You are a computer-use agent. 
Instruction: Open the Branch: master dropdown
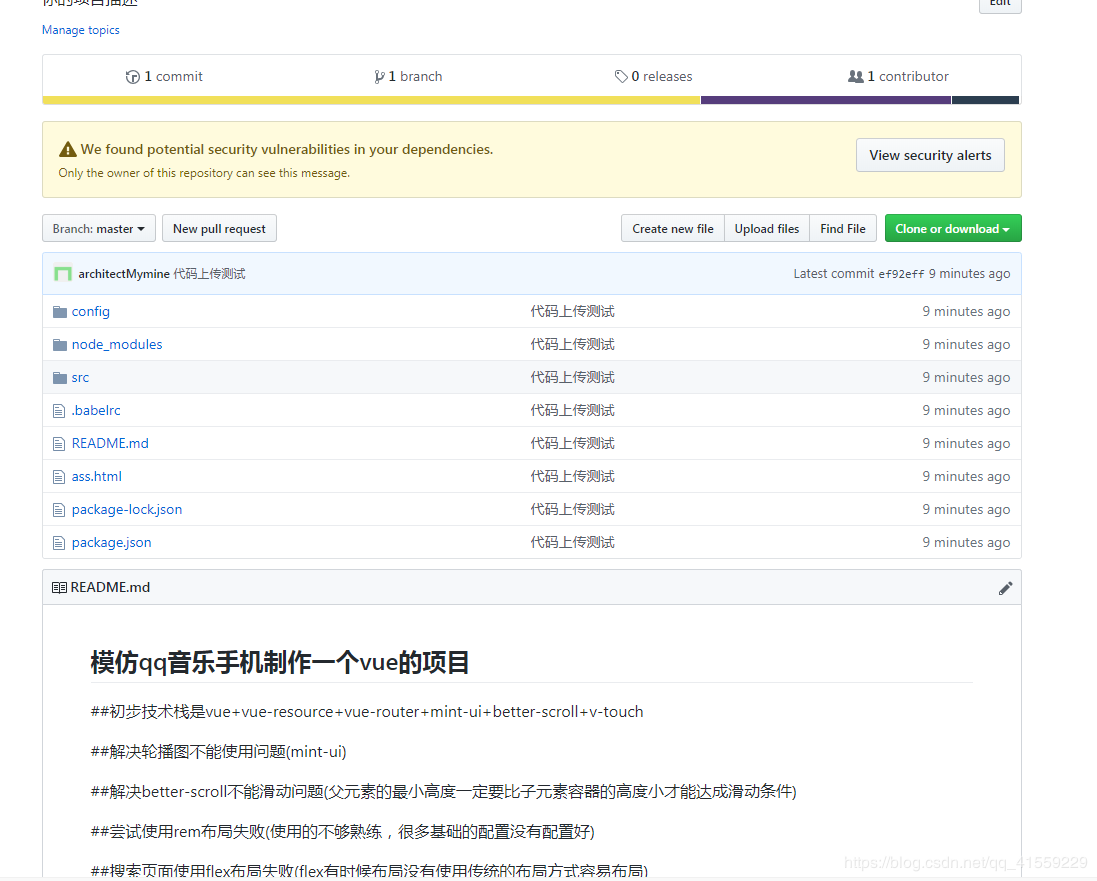click(x=99, y=229)
